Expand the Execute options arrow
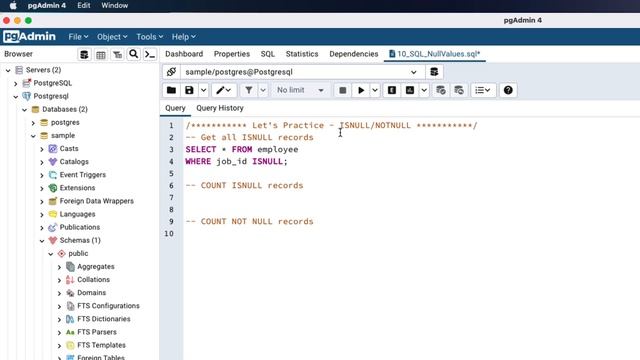The height and width of the screenshot is (360, 640). (375, 90)
